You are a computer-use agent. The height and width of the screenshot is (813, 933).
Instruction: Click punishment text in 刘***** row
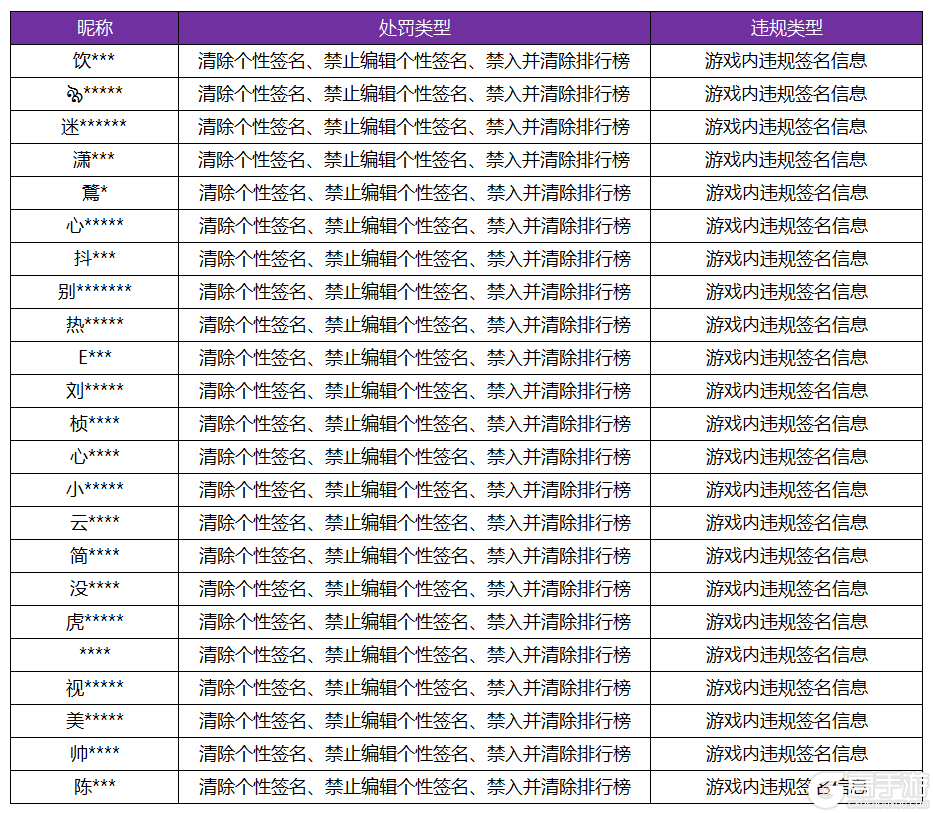coord(414,391)
